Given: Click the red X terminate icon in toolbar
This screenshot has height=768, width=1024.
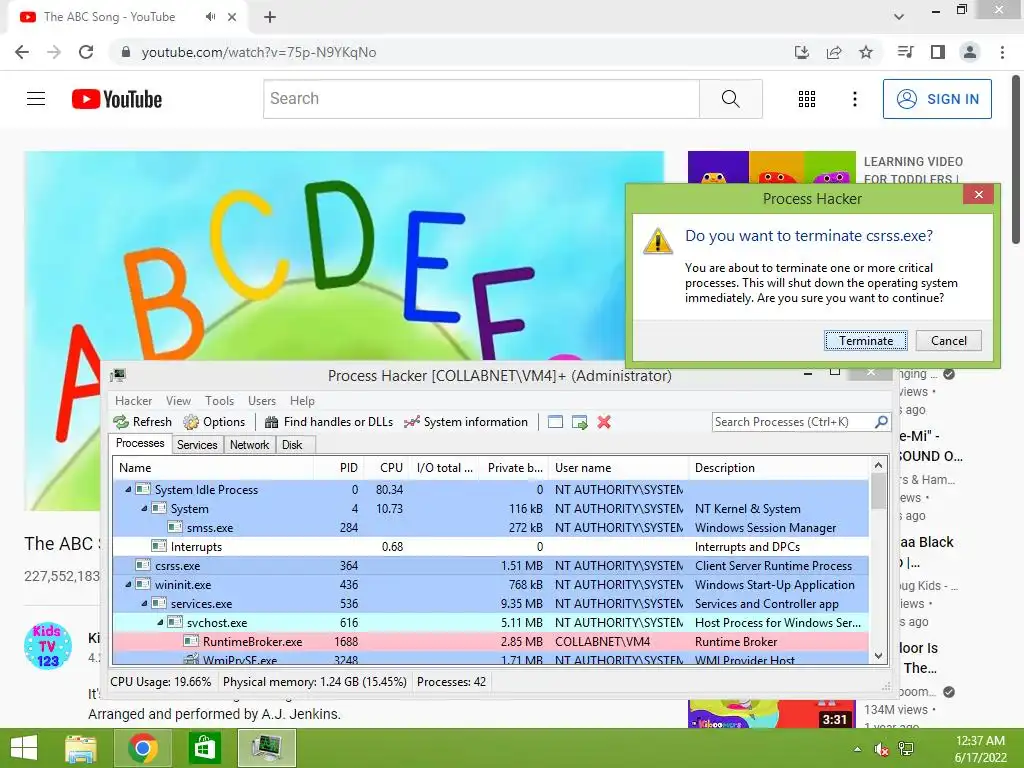Looking at the screenshot, I should (x=604, y=422).
